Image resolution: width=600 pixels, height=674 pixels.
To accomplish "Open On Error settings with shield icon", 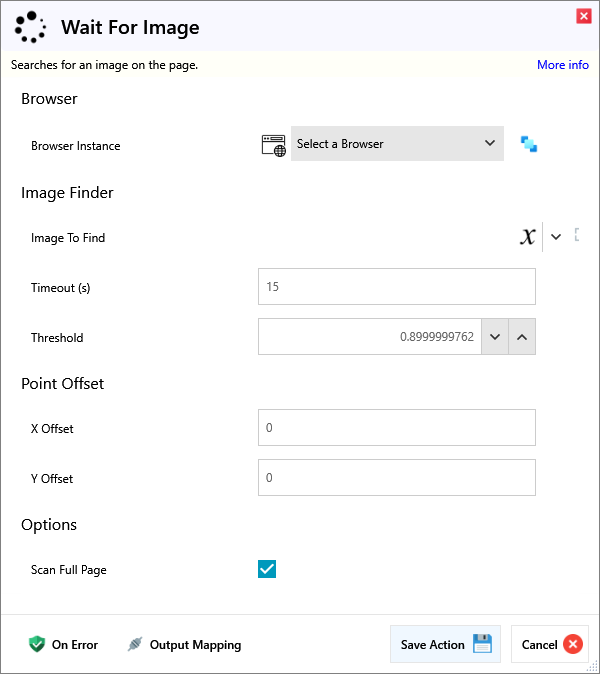I will [63, 645].
